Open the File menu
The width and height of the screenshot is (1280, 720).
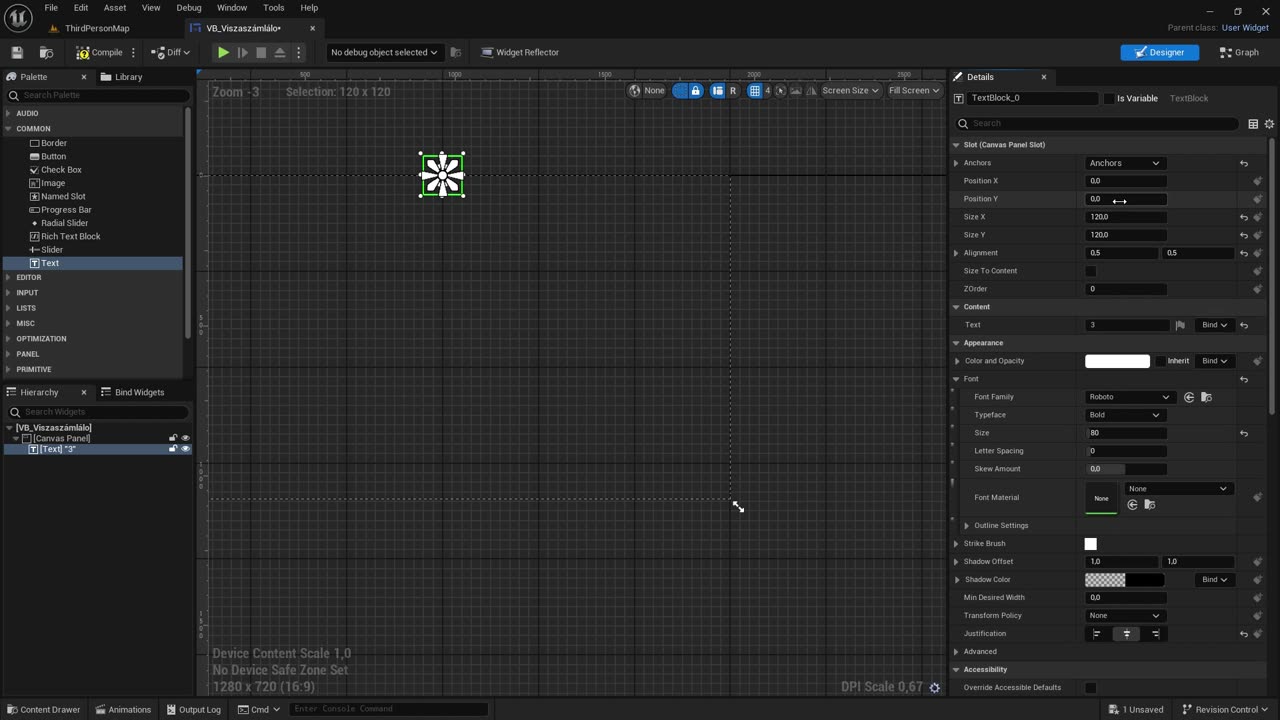[x=51, y=8]
